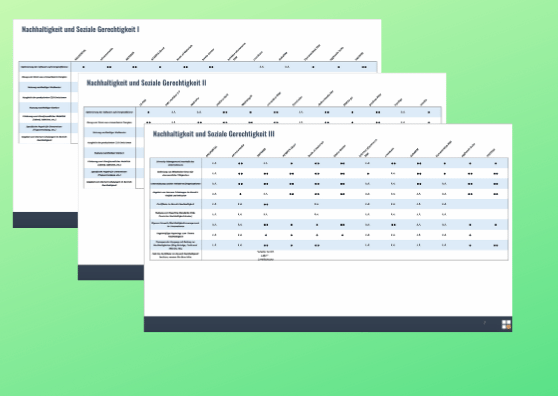
Task: Click the row-label column of slide I table
Action: [44, 102]
